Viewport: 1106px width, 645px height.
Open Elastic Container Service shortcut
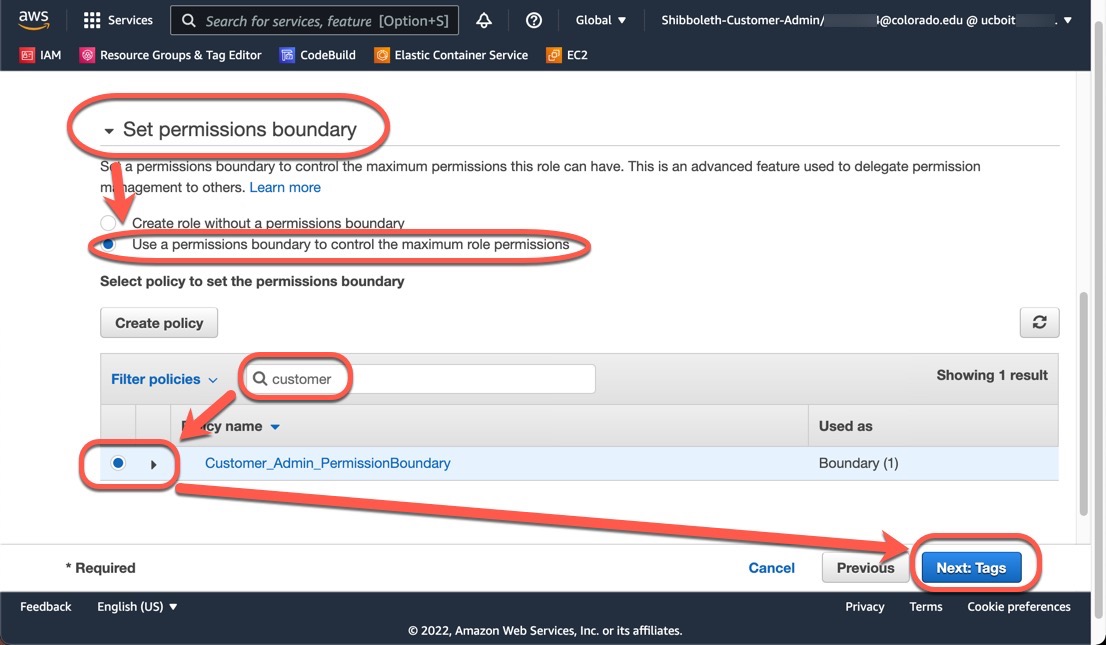click(x=451, y=55)
